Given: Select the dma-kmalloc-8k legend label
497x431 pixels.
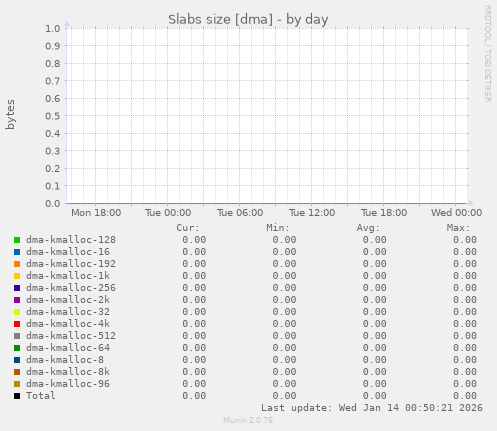Looking at the screenshot, I should (x=68, y=372).
